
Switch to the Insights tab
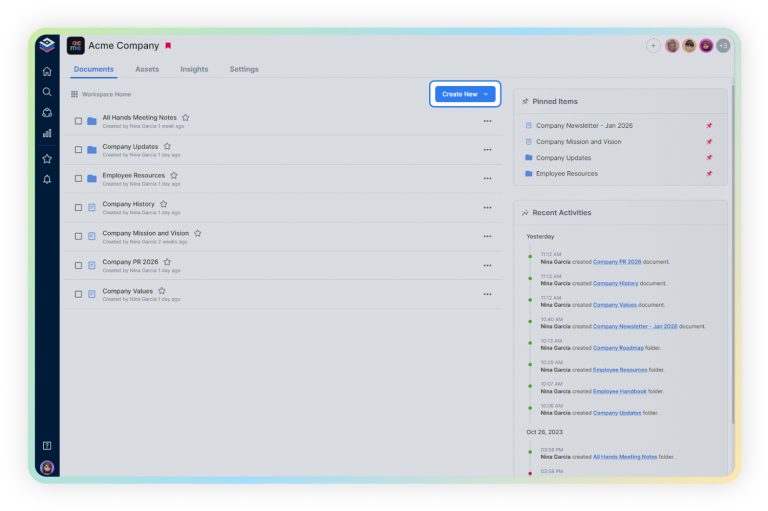[194, 69]
